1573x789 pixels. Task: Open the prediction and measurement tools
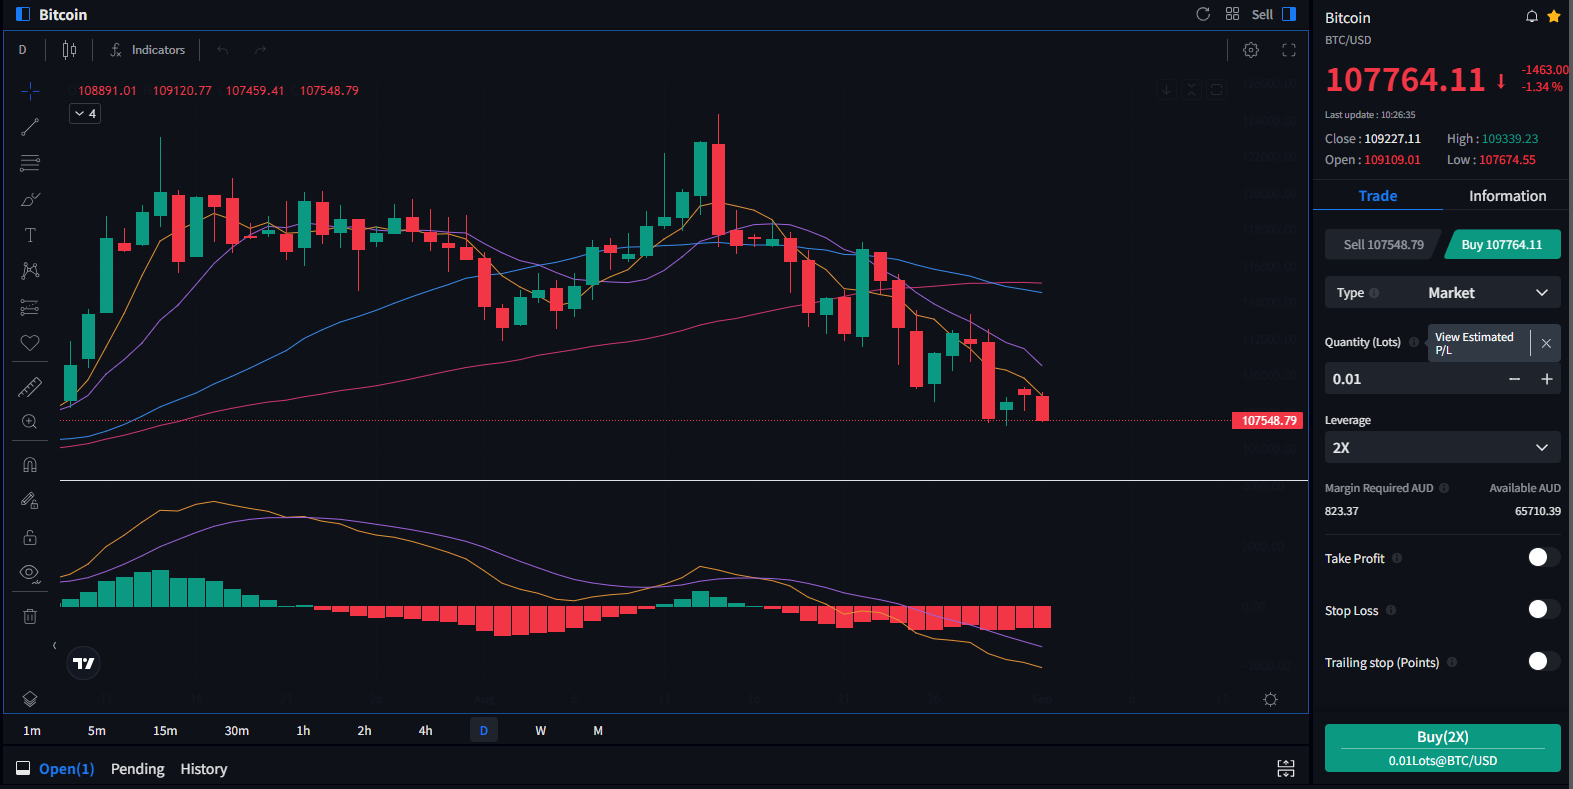[30, 307]
